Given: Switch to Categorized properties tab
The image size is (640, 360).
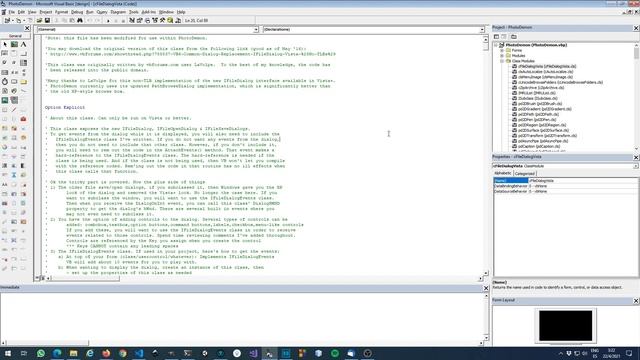Looking at the screenshot, I should pos(524,173).
